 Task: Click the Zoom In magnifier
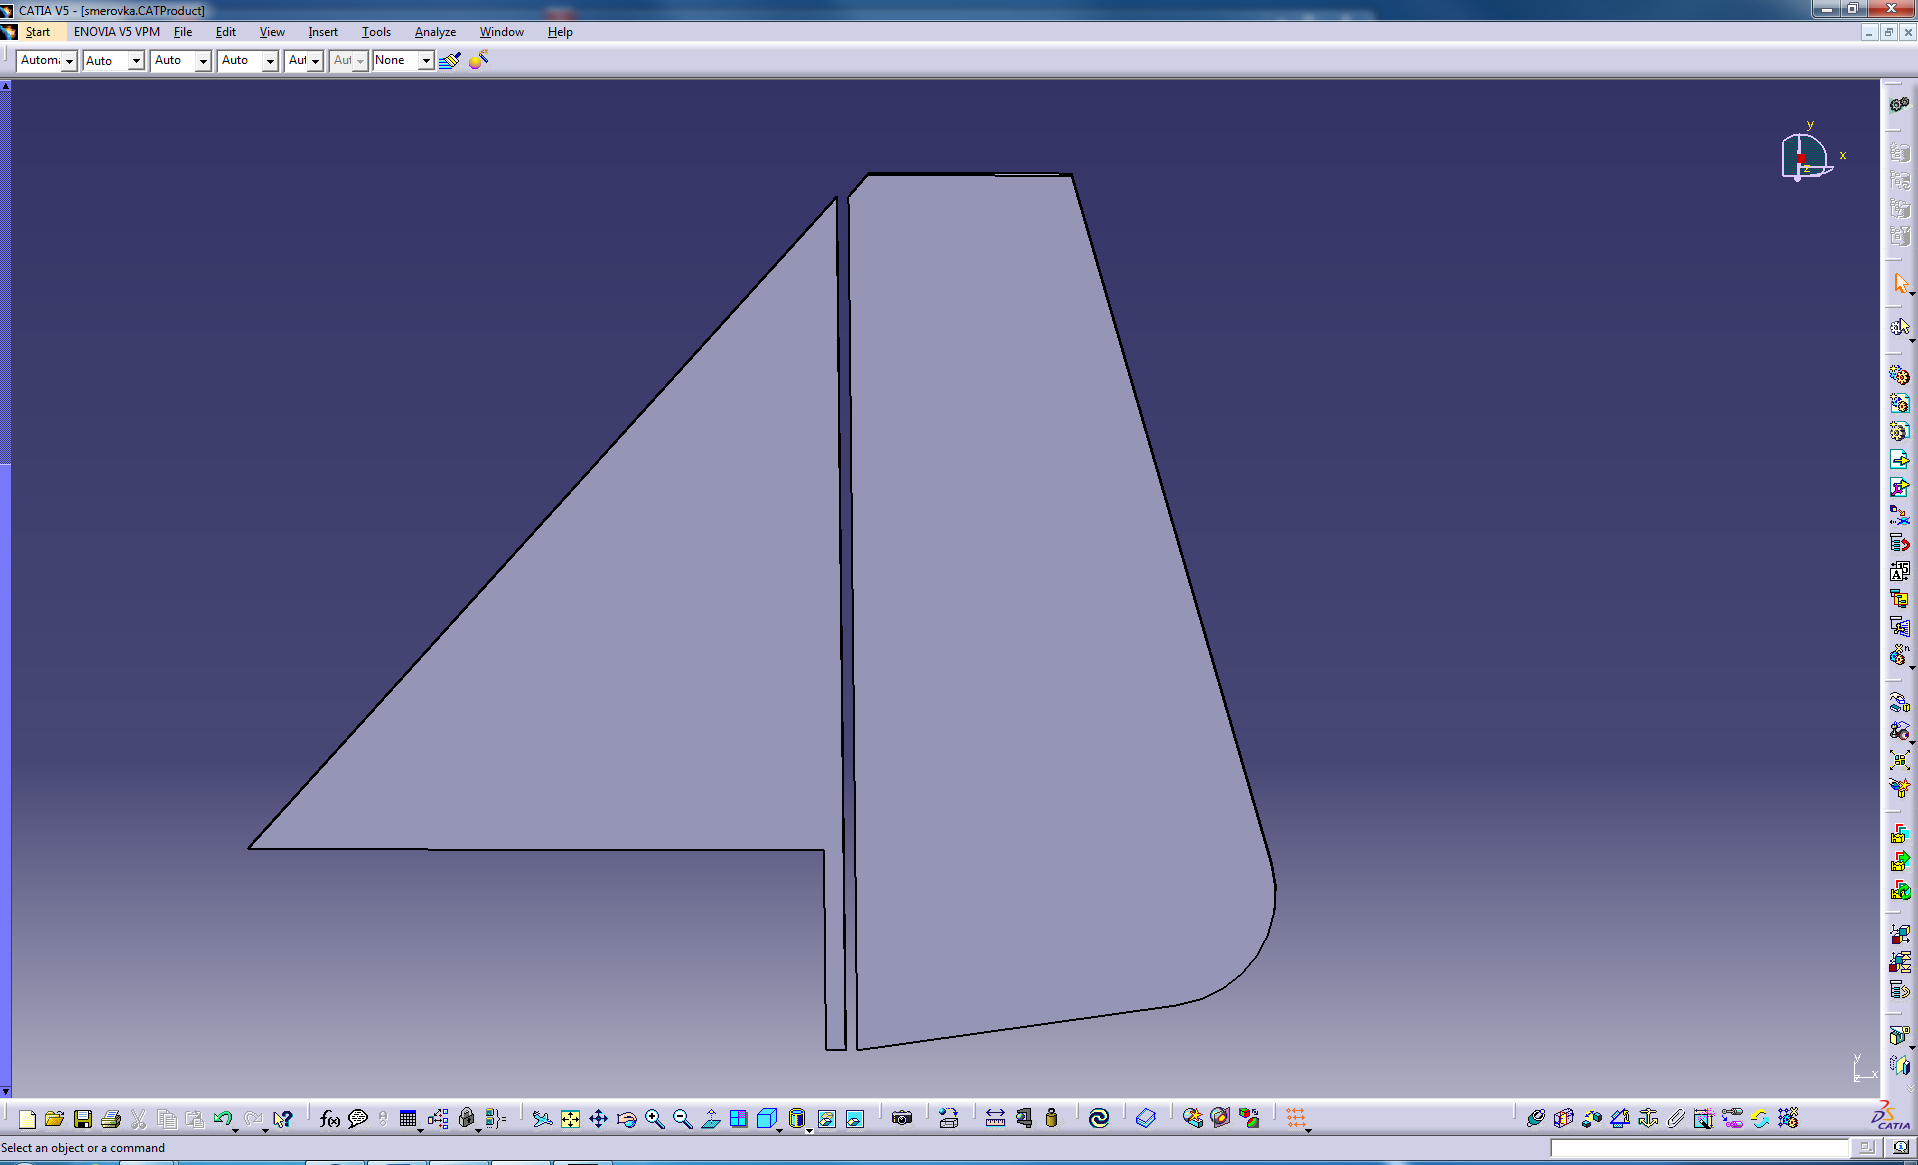(x=654, y=1119)
